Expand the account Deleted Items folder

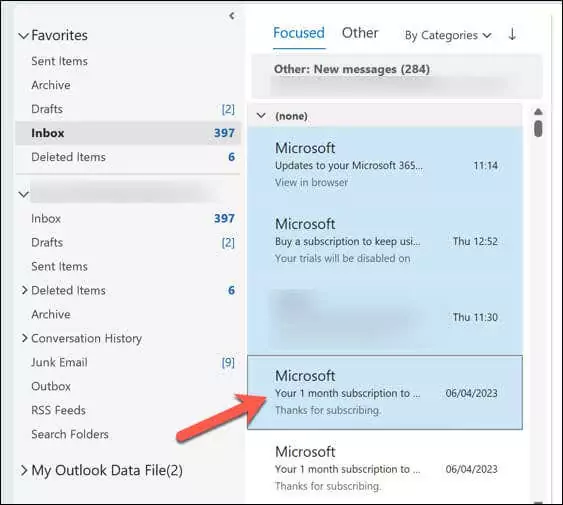point(24,290)
